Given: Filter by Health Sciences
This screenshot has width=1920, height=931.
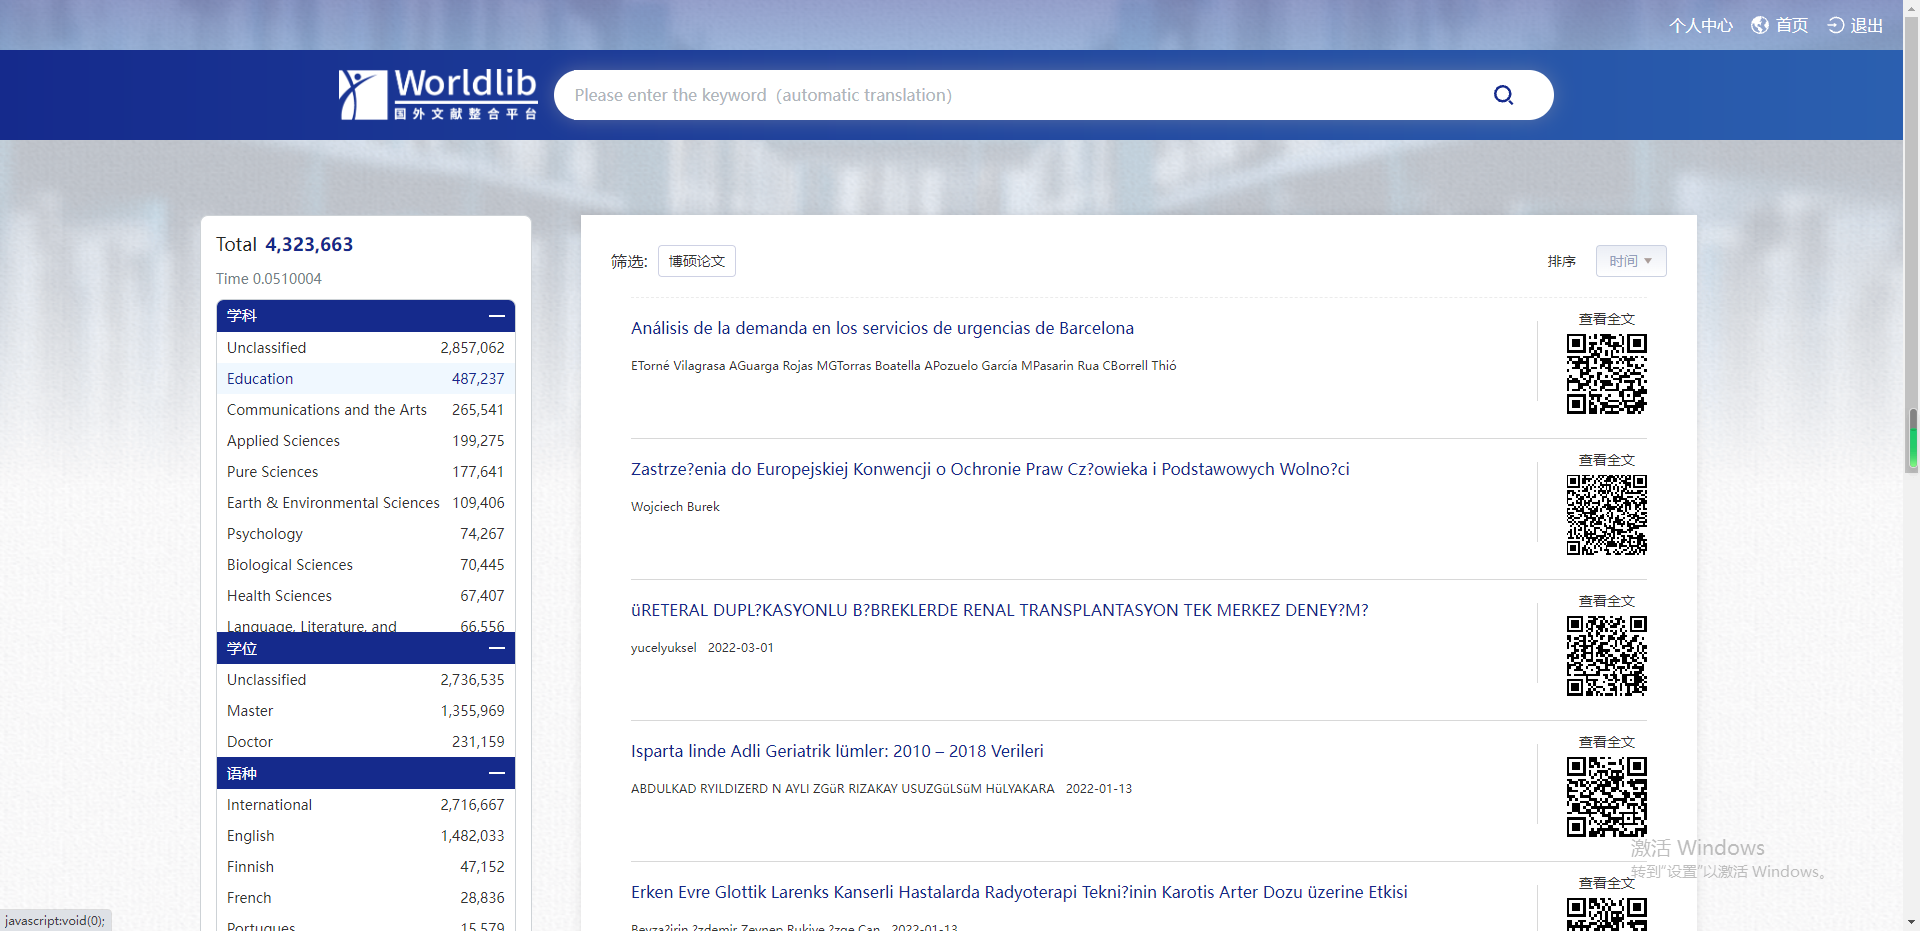Looking at the screenshot, I should (x=366, y=595).
